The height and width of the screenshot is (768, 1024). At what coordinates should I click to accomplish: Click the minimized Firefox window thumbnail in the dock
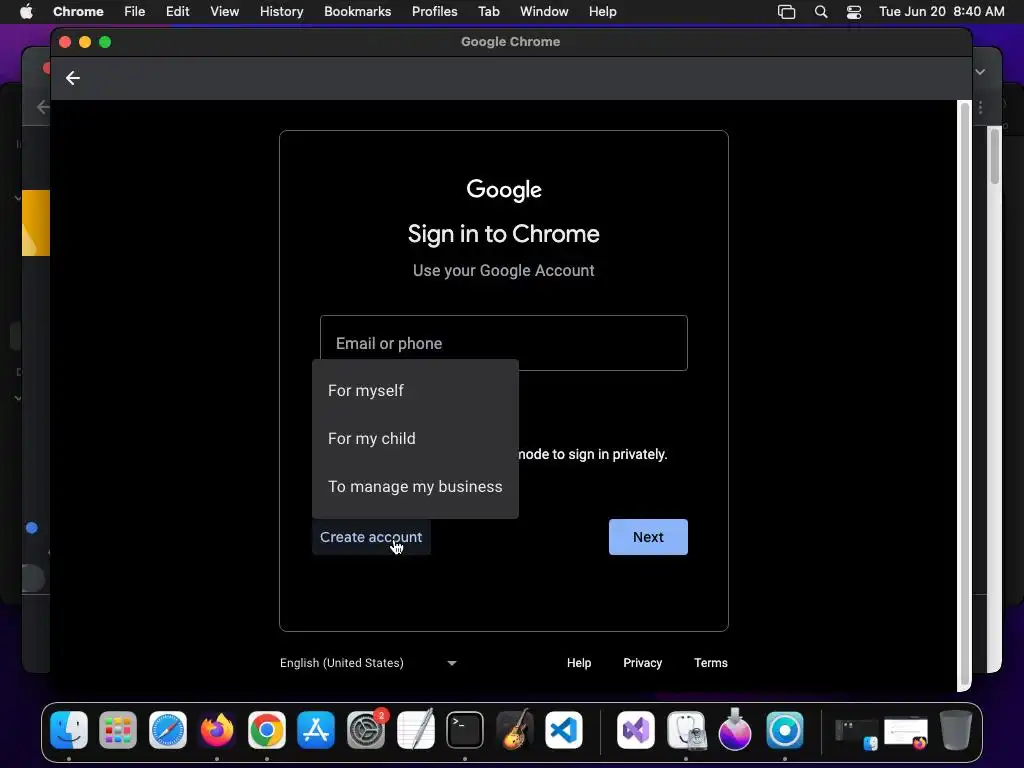pos(906,733)
